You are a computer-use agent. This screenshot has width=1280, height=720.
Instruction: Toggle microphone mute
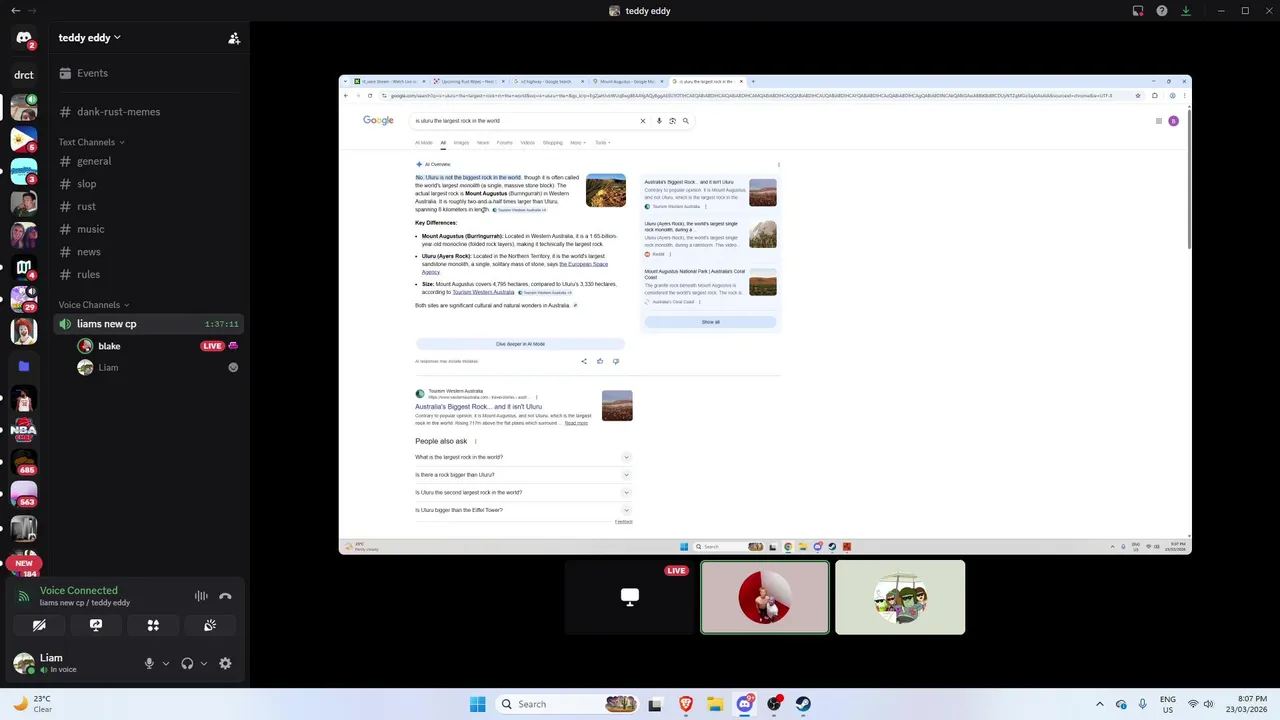click(149, 663)
